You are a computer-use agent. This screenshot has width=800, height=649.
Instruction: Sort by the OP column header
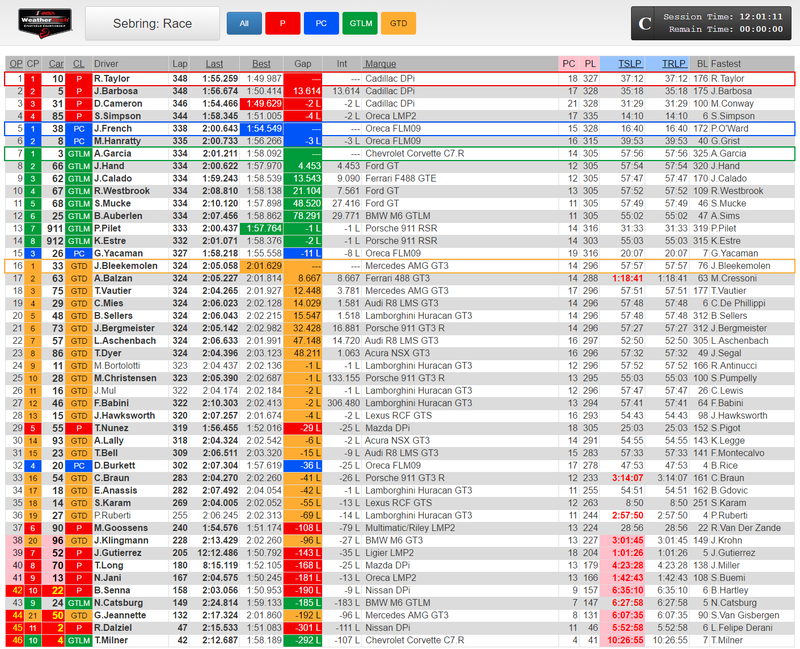point(16,64)
